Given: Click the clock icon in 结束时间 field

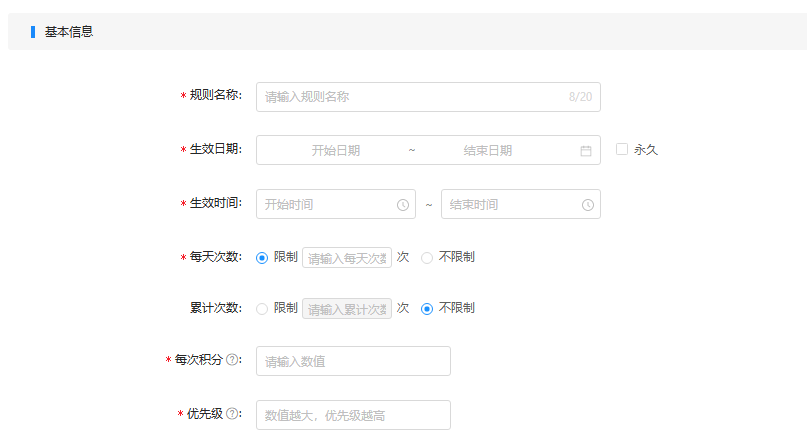Looking at the screenshot, I should (x=588, y=205).
